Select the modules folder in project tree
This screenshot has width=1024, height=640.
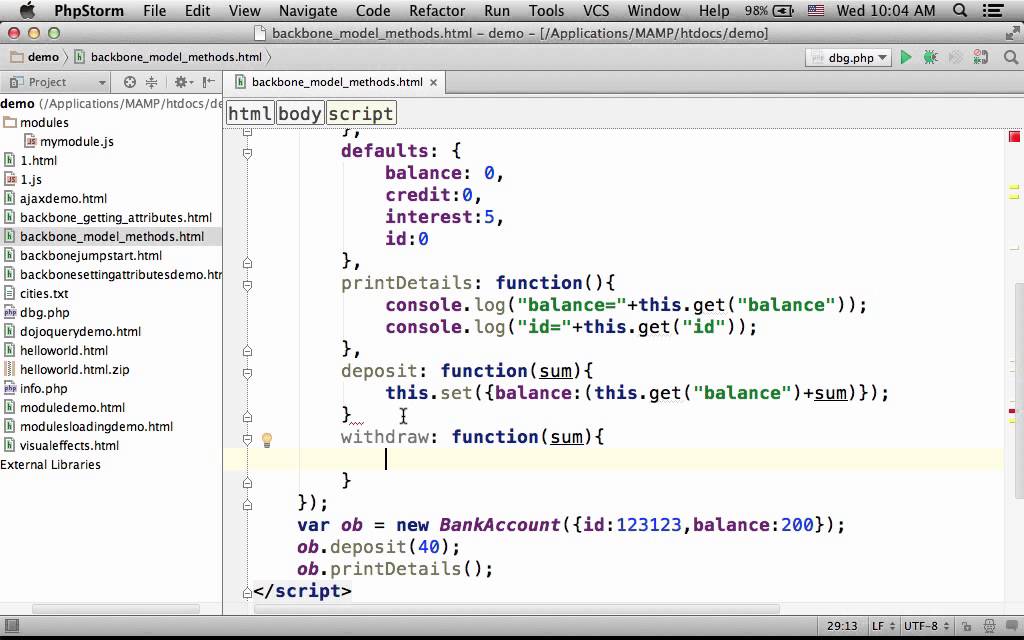coord(44,123)
